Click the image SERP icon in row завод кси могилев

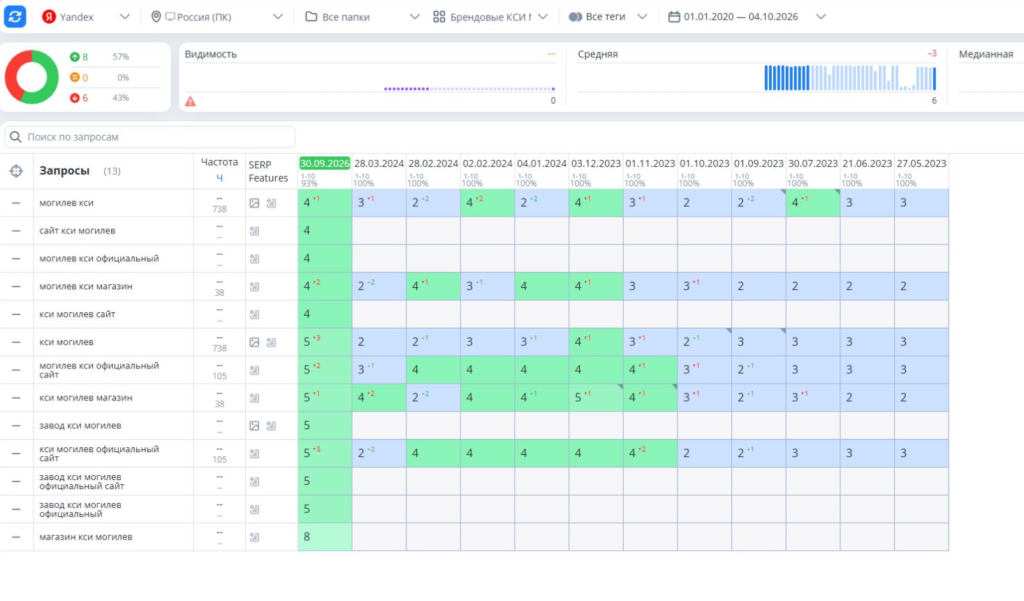point(254,426)
